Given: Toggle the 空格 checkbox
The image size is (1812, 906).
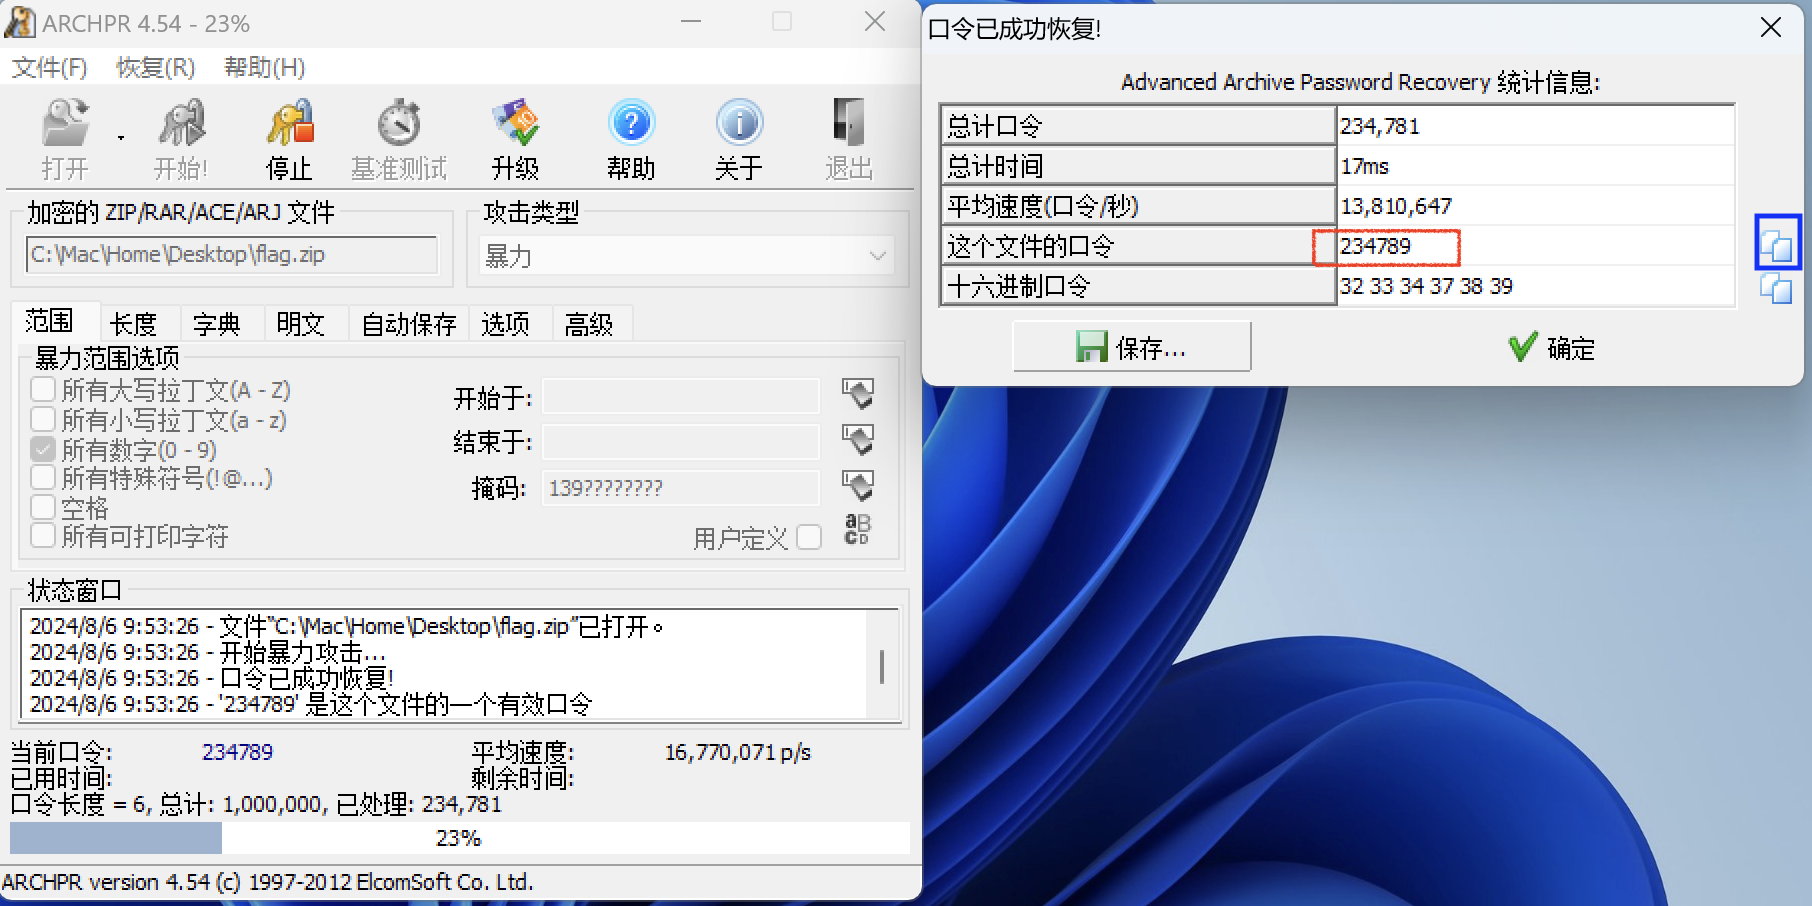Looking at the screenshot, I should pos(43,507).
